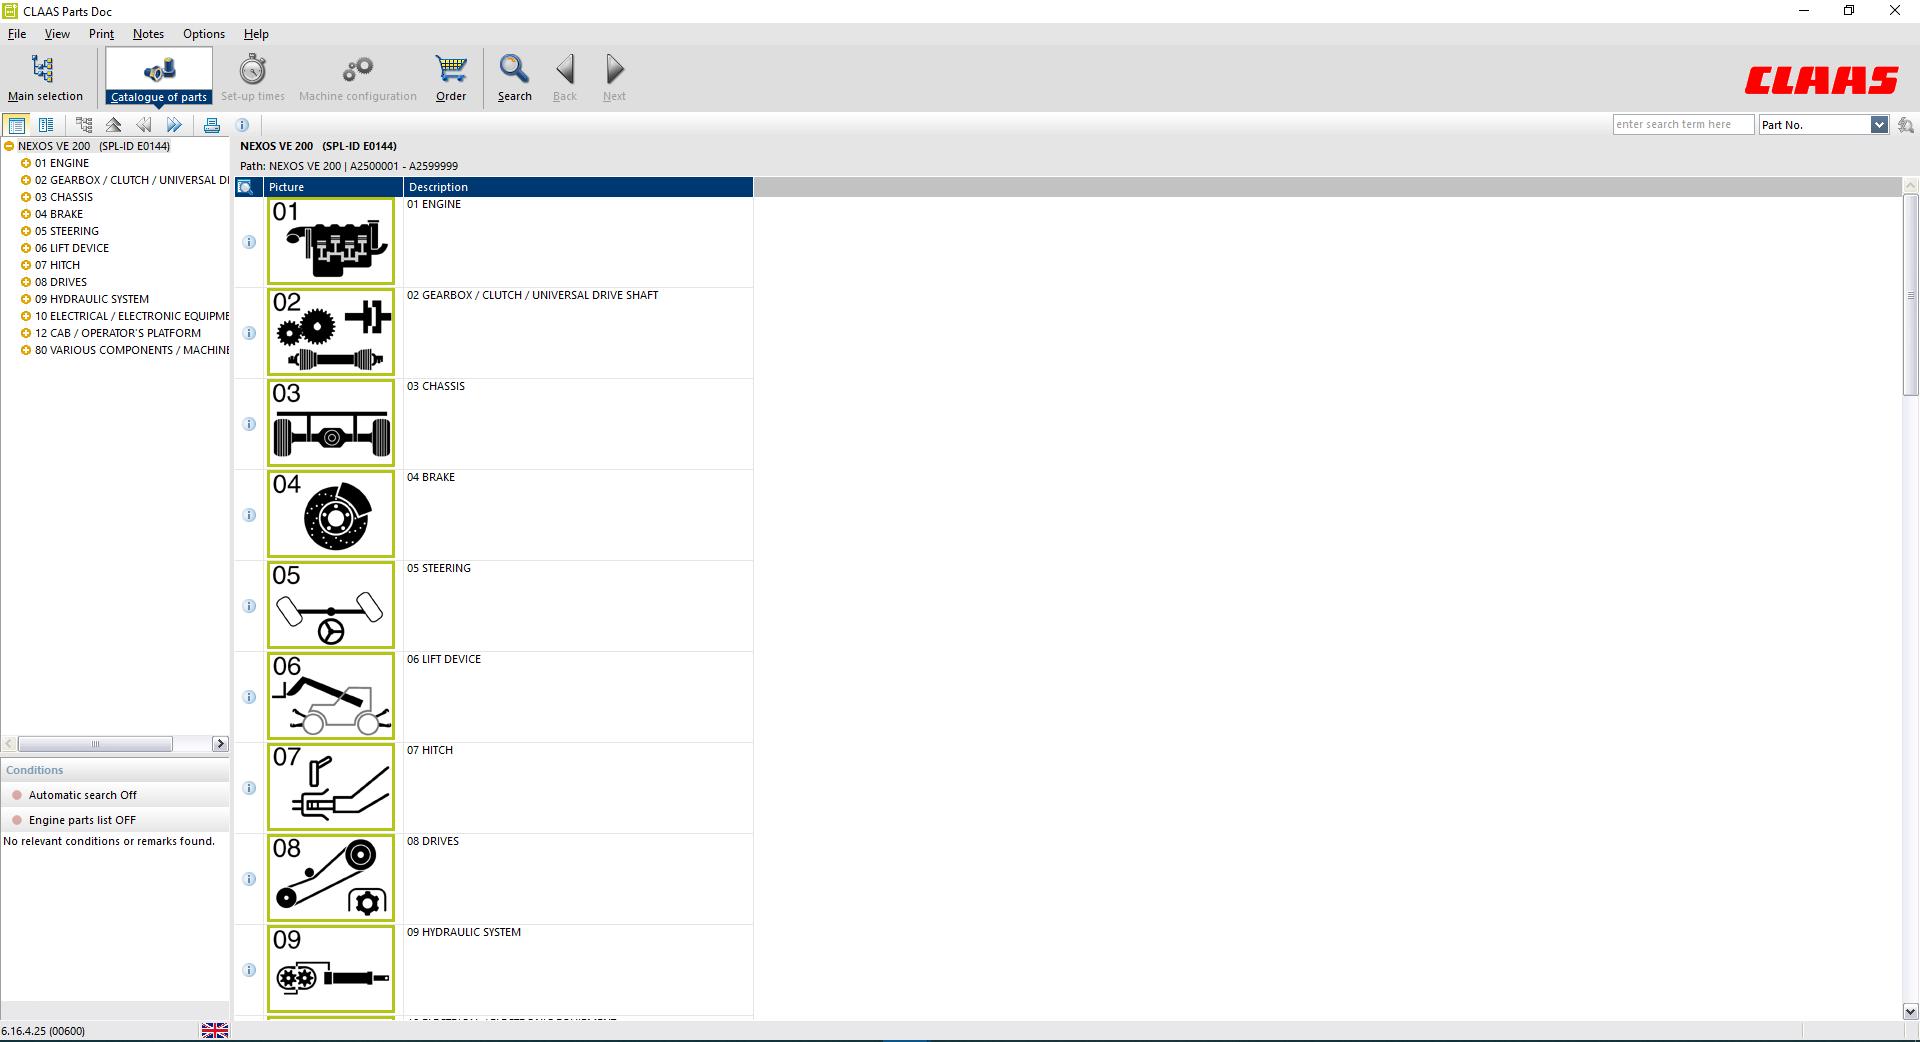Click the tree panel horizontal scrollbar thumb
Viewport: 1920px width, 1042px height.
pos(95,744)
